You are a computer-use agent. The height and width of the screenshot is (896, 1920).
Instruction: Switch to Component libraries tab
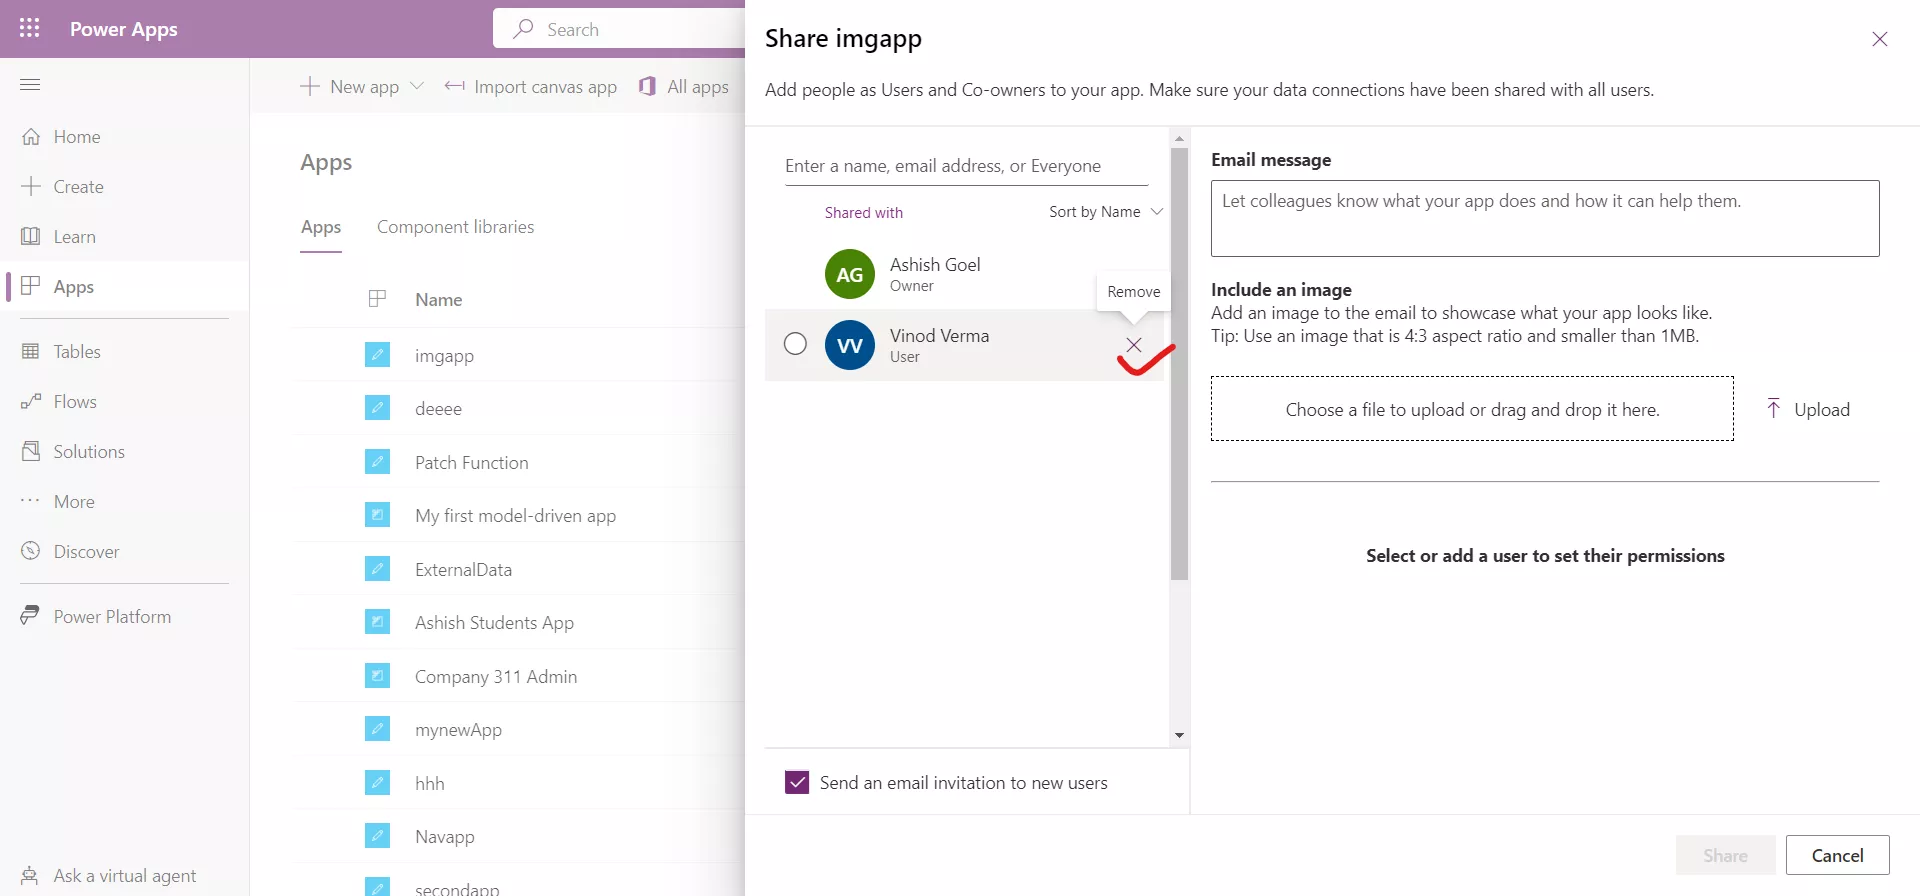455,227
